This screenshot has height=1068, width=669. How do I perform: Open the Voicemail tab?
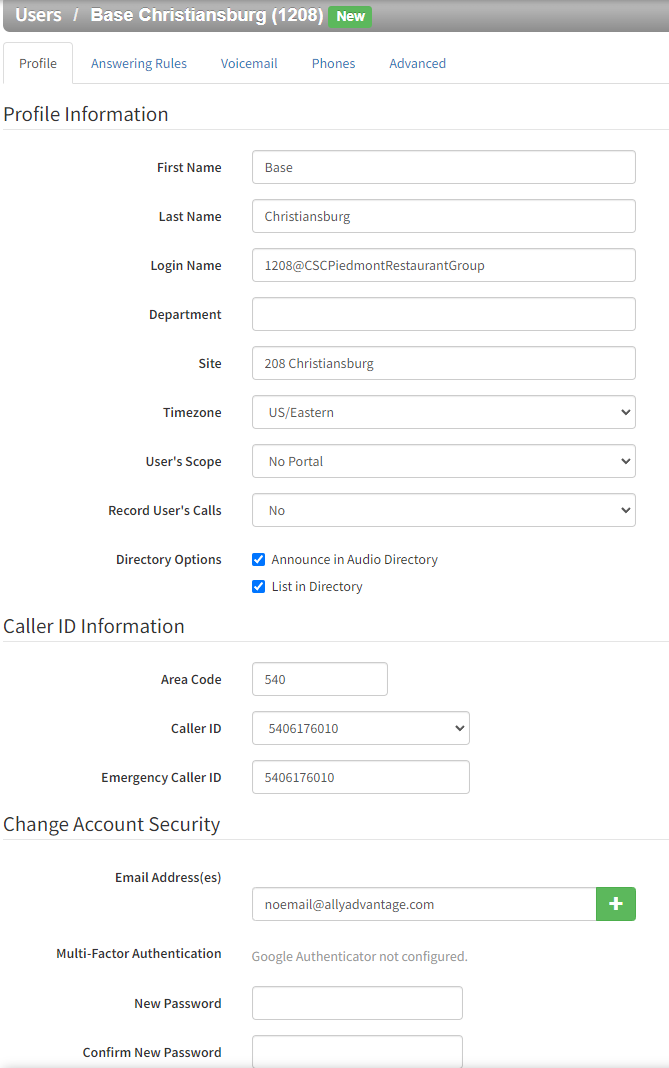coord(248,63)
